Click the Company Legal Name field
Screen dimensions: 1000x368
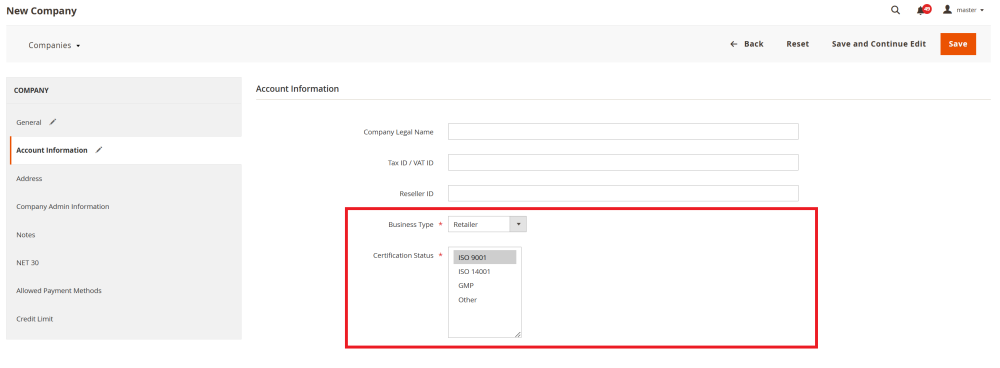point(623,131)
